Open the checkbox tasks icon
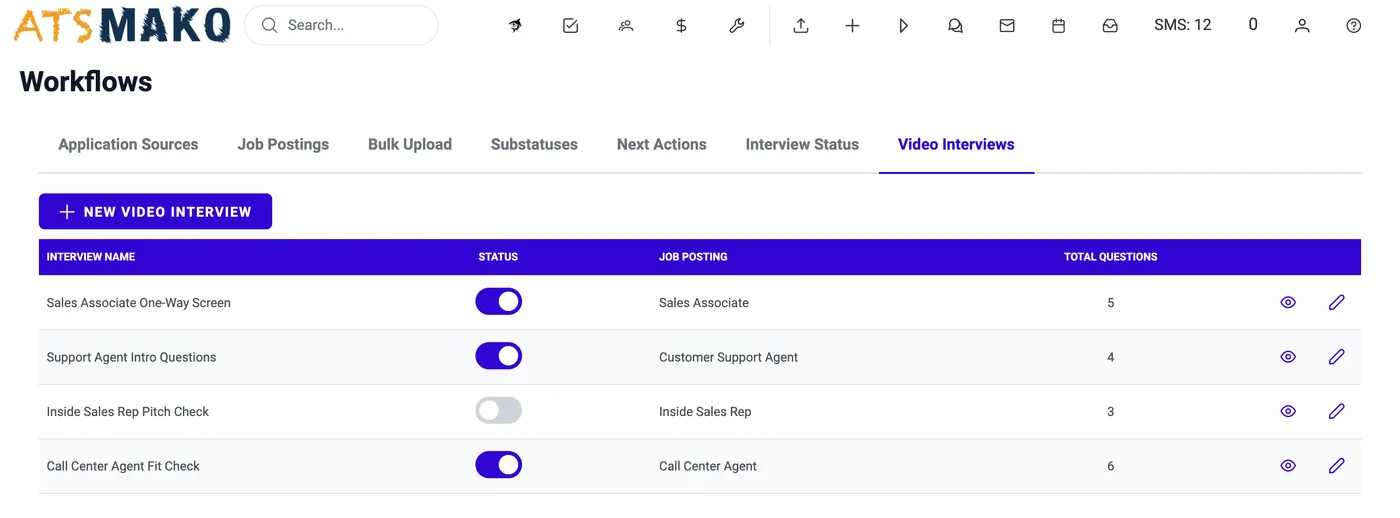Screen dimensions: 1400x518 (x=571, y=26)
